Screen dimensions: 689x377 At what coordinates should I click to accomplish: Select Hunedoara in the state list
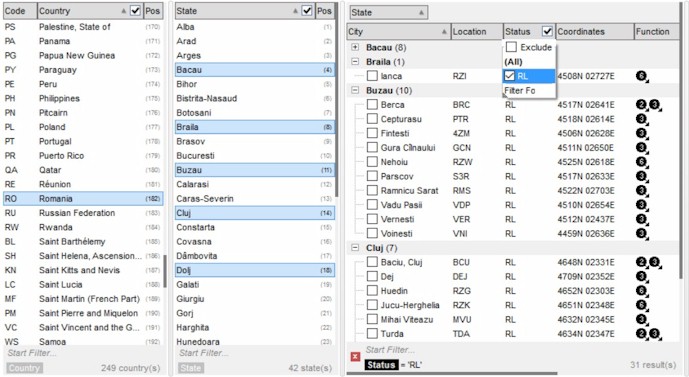[254, 341]
